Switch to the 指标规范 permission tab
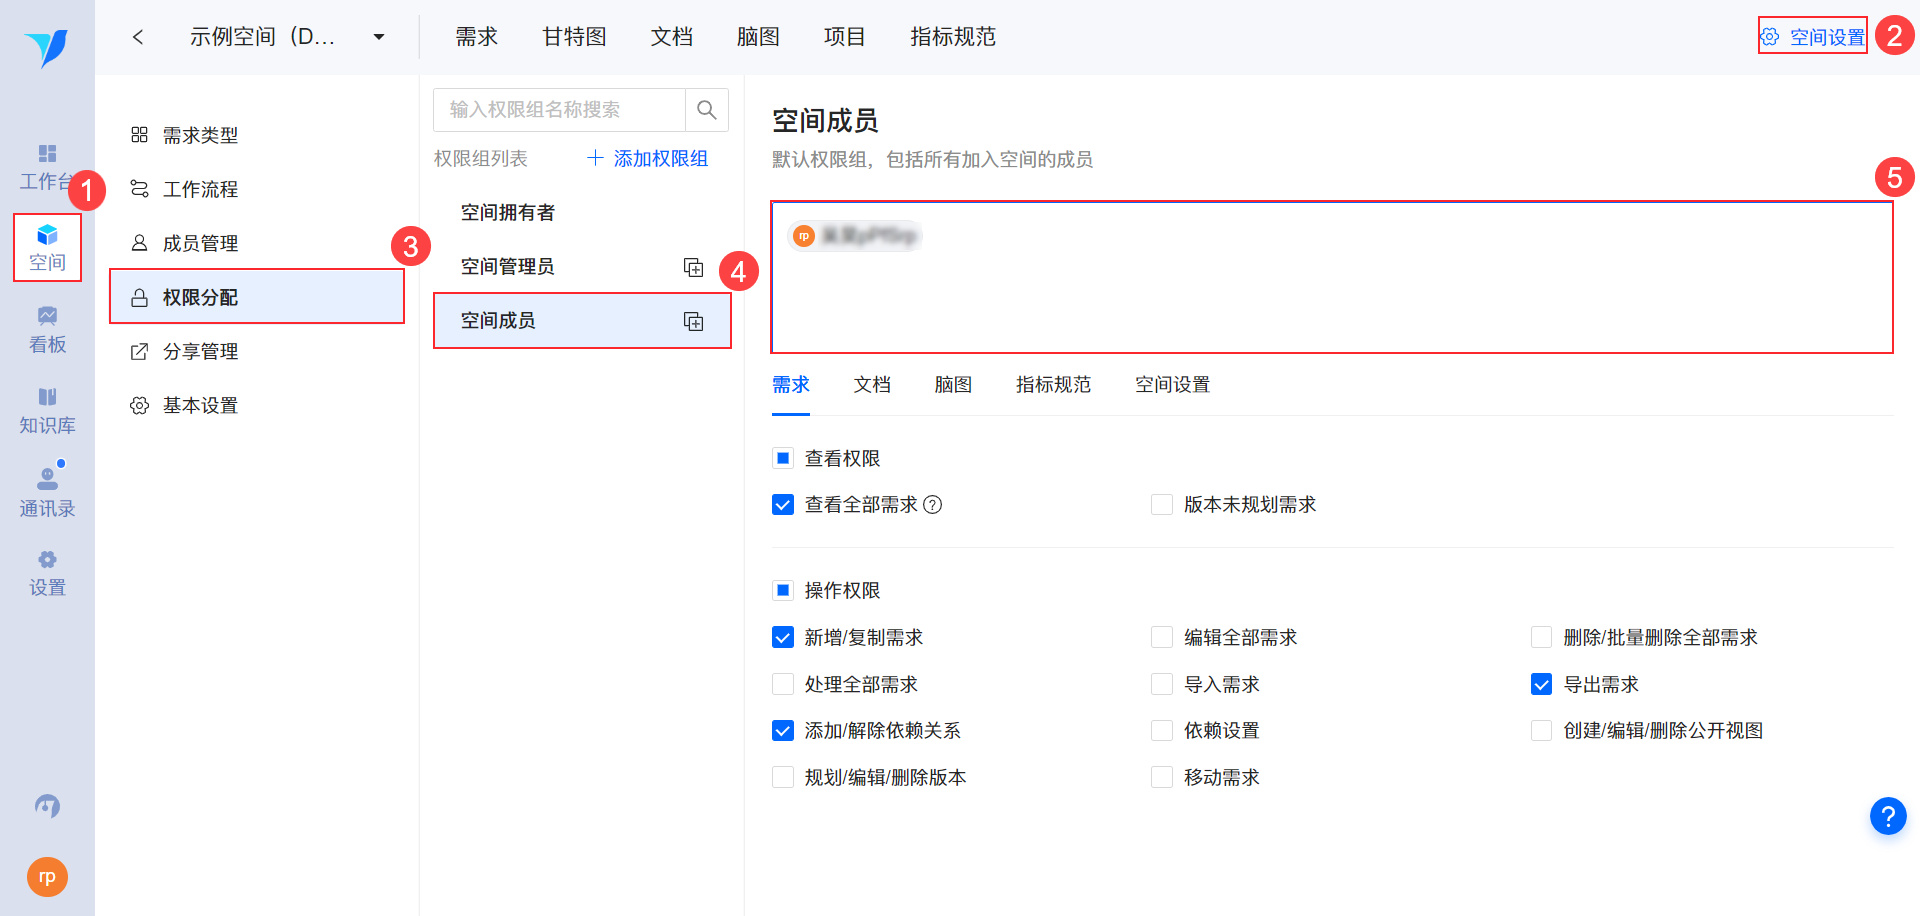 1053,385
